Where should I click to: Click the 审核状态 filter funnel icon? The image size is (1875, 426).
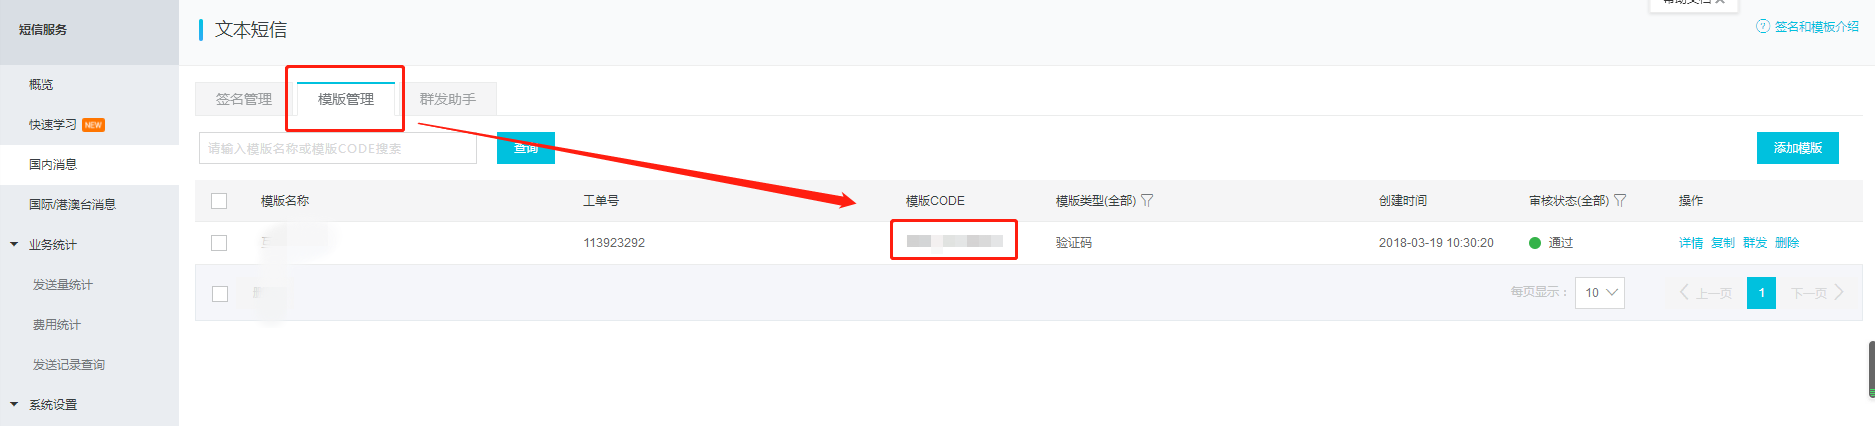tap(1620, 200)
